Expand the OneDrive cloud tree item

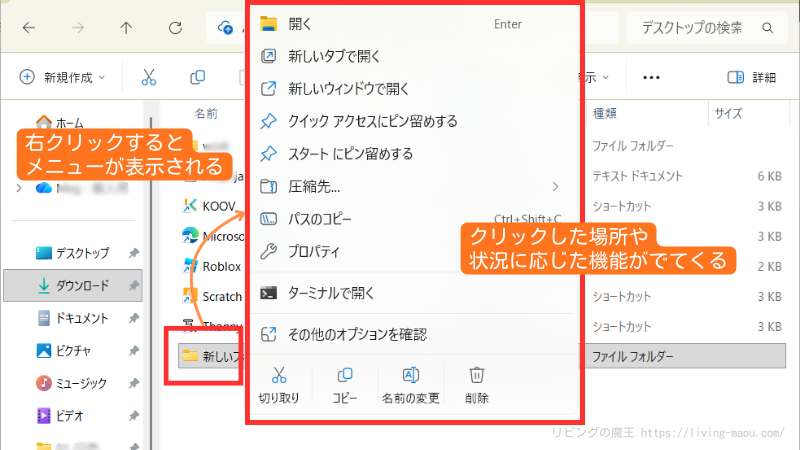[20, 187]
